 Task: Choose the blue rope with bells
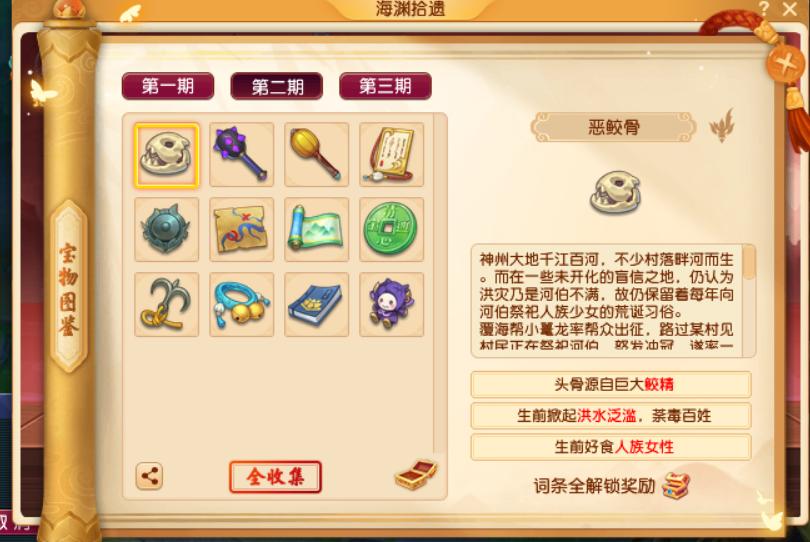tap(241, 304)
